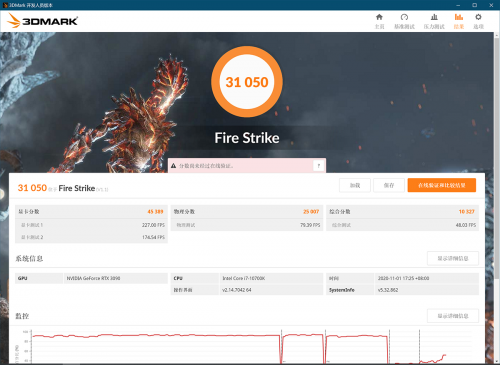
Task: Click the graphics score row showing 45 389
Action: (91, 212)
